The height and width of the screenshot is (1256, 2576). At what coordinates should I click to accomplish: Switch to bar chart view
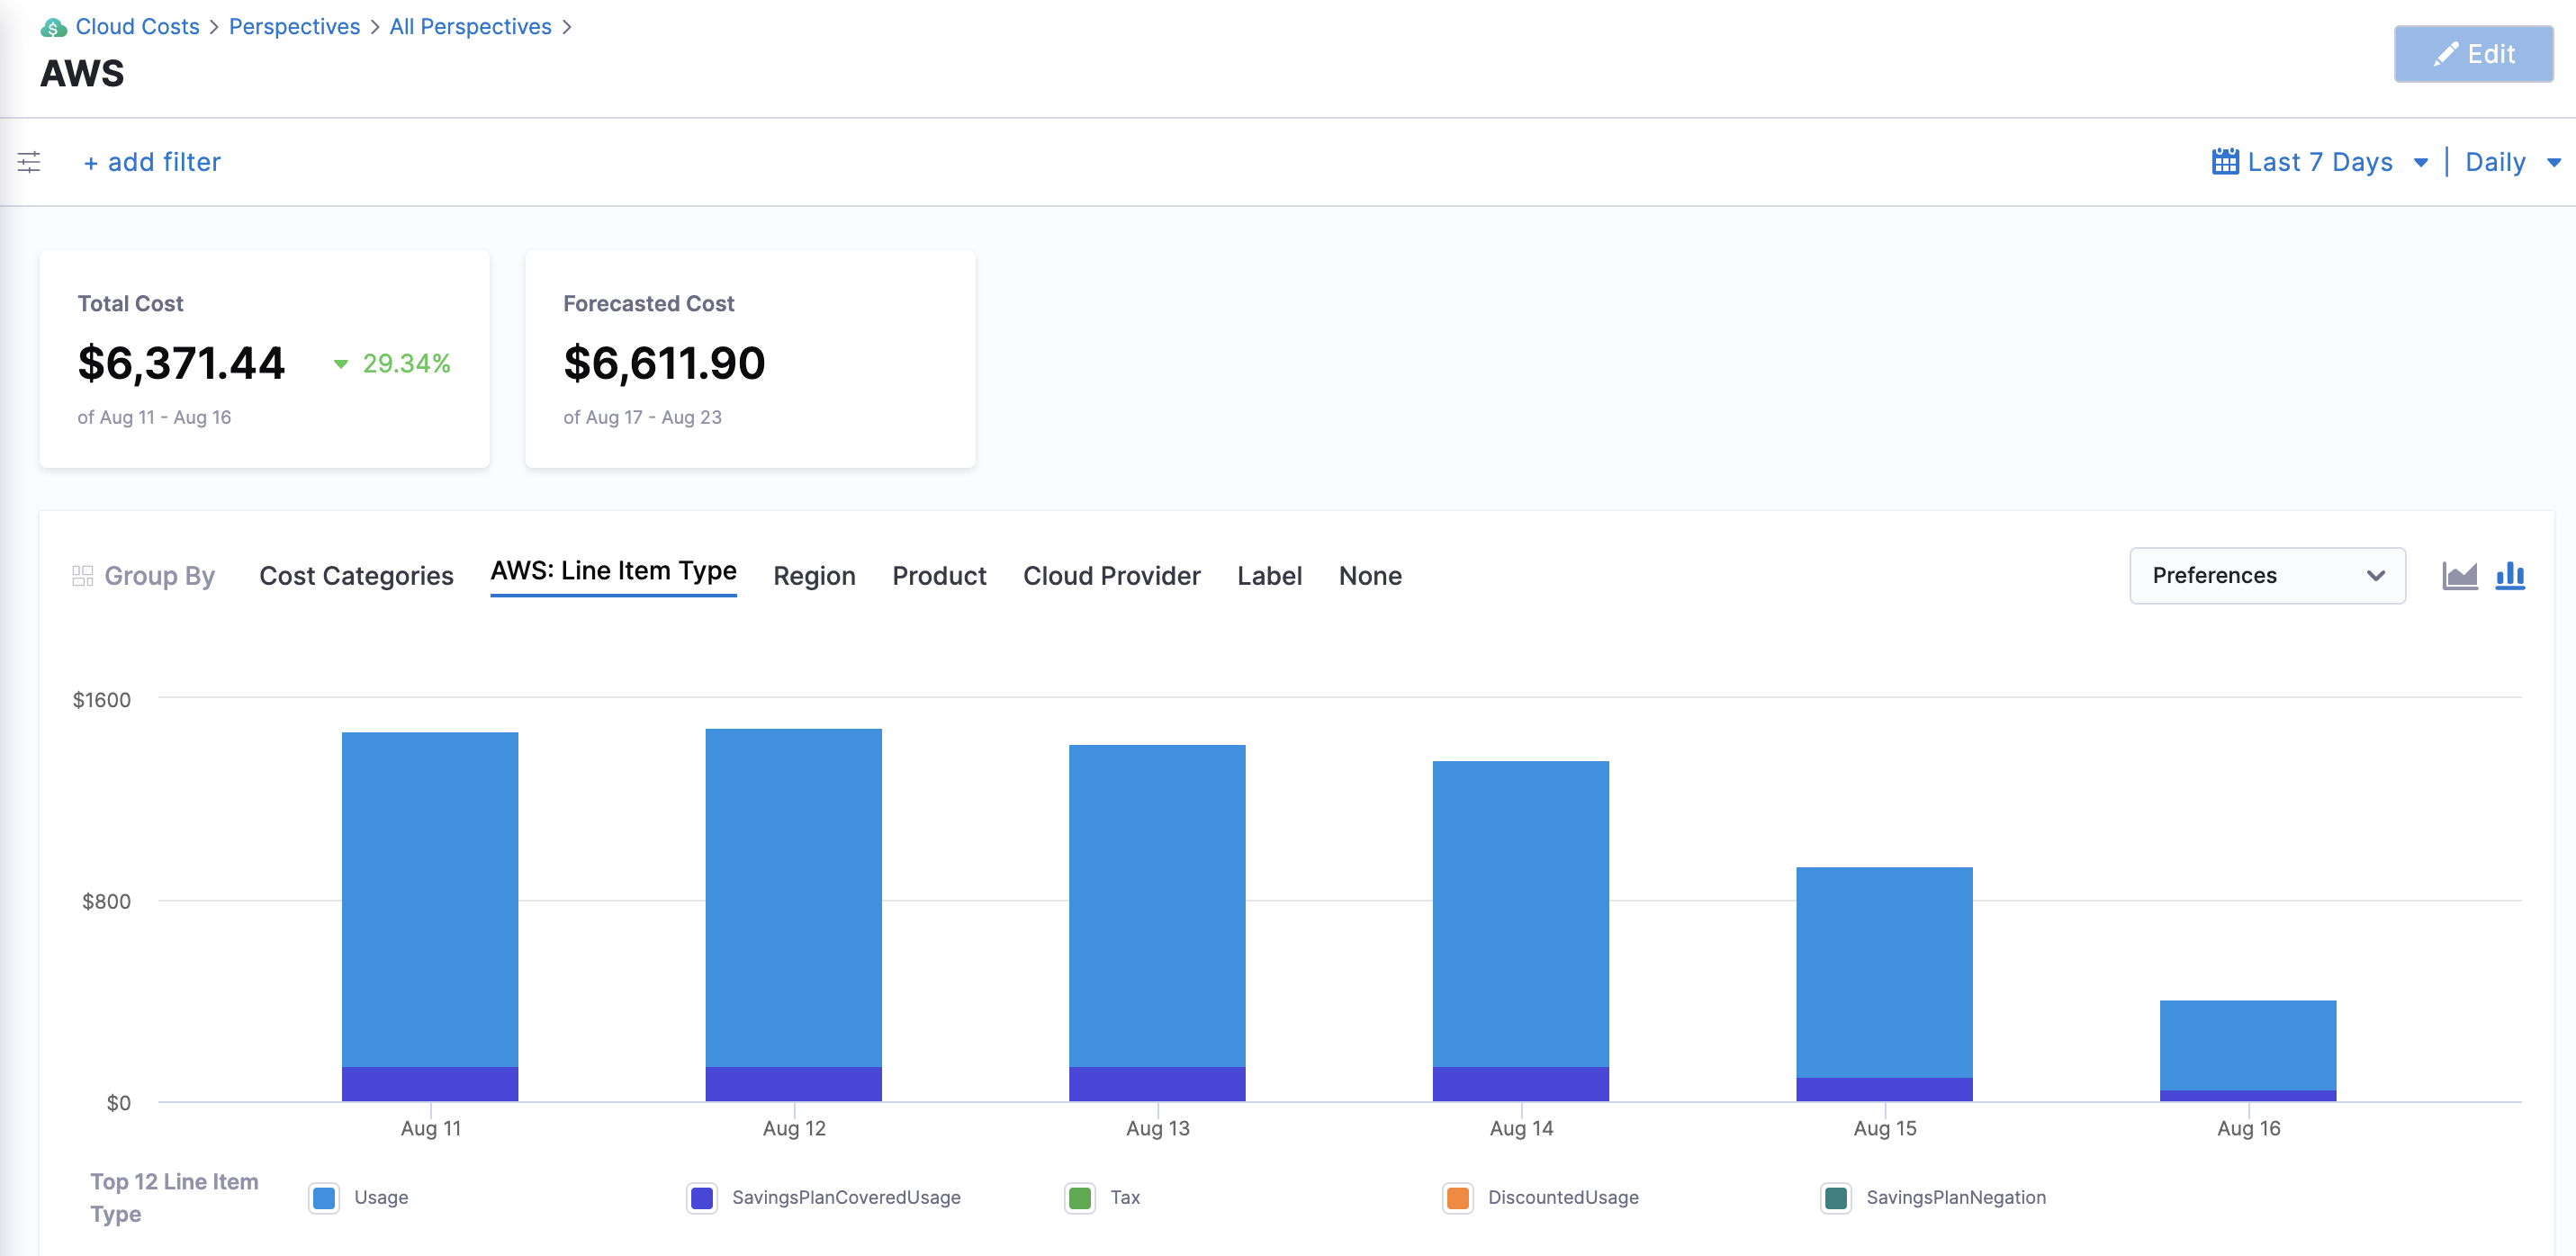click(x=2510, y=575)
